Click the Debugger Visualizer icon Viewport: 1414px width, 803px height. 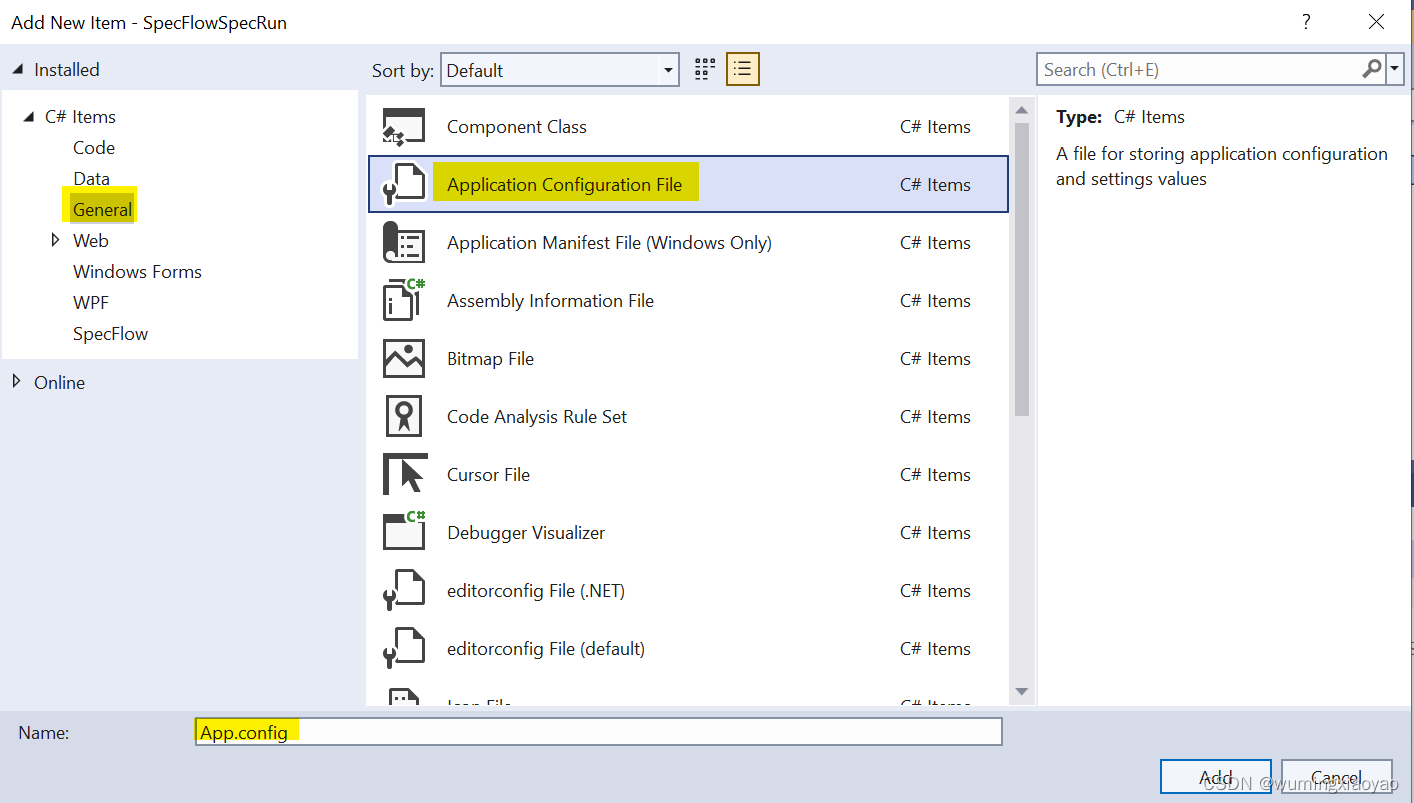404,532
